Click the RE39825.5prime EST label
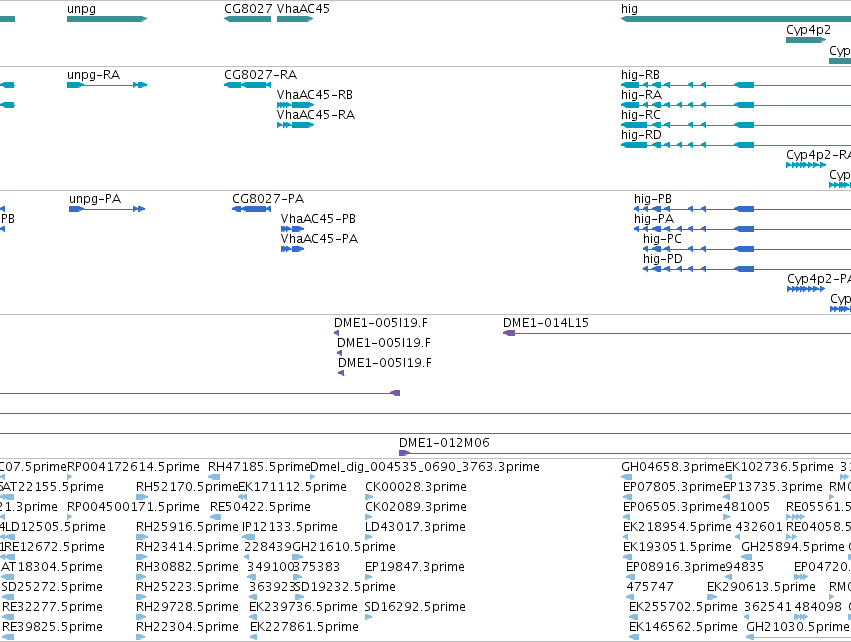Viewport: 851px width, 642px height. pyautogui.click(x=53, y=627)
